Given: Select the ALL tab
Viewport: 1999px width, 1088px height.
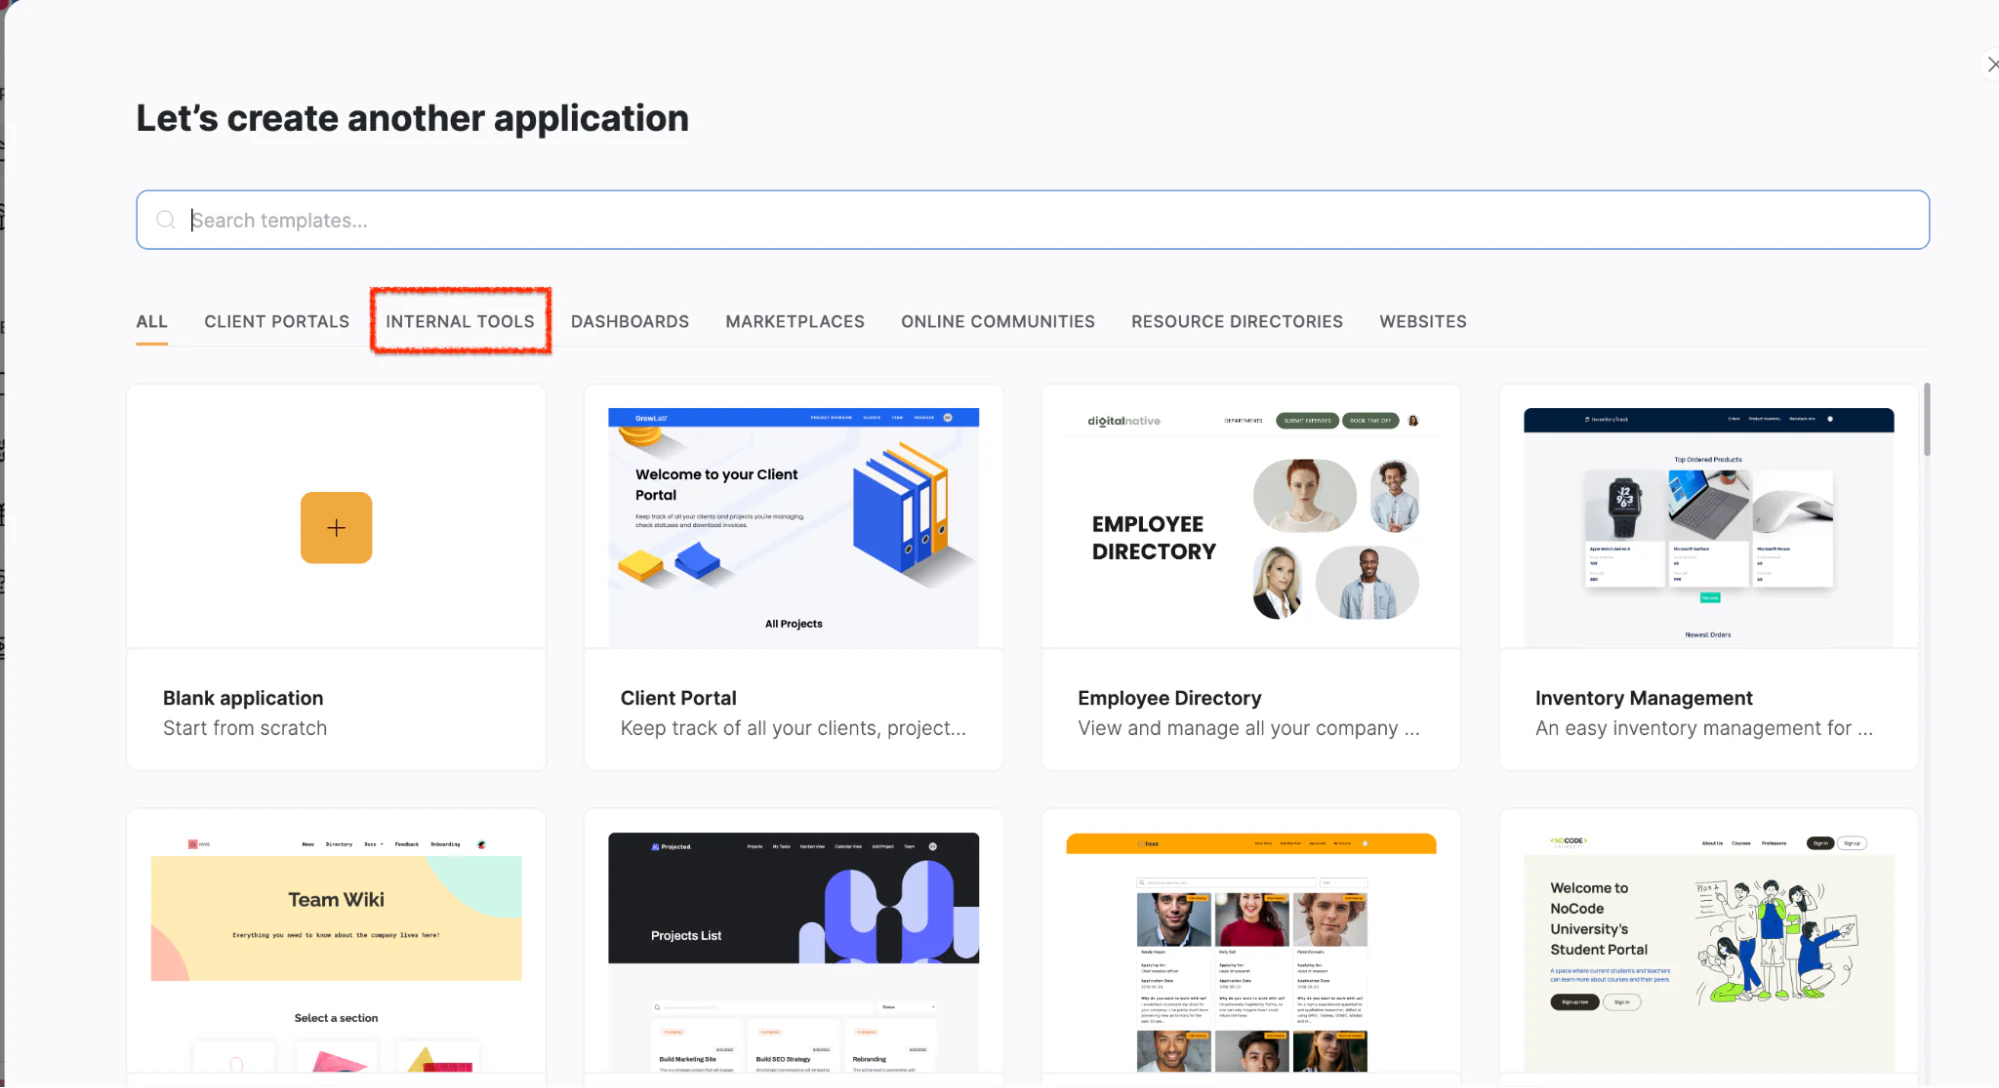Looking at the screenshot, I should click(152, 322).
